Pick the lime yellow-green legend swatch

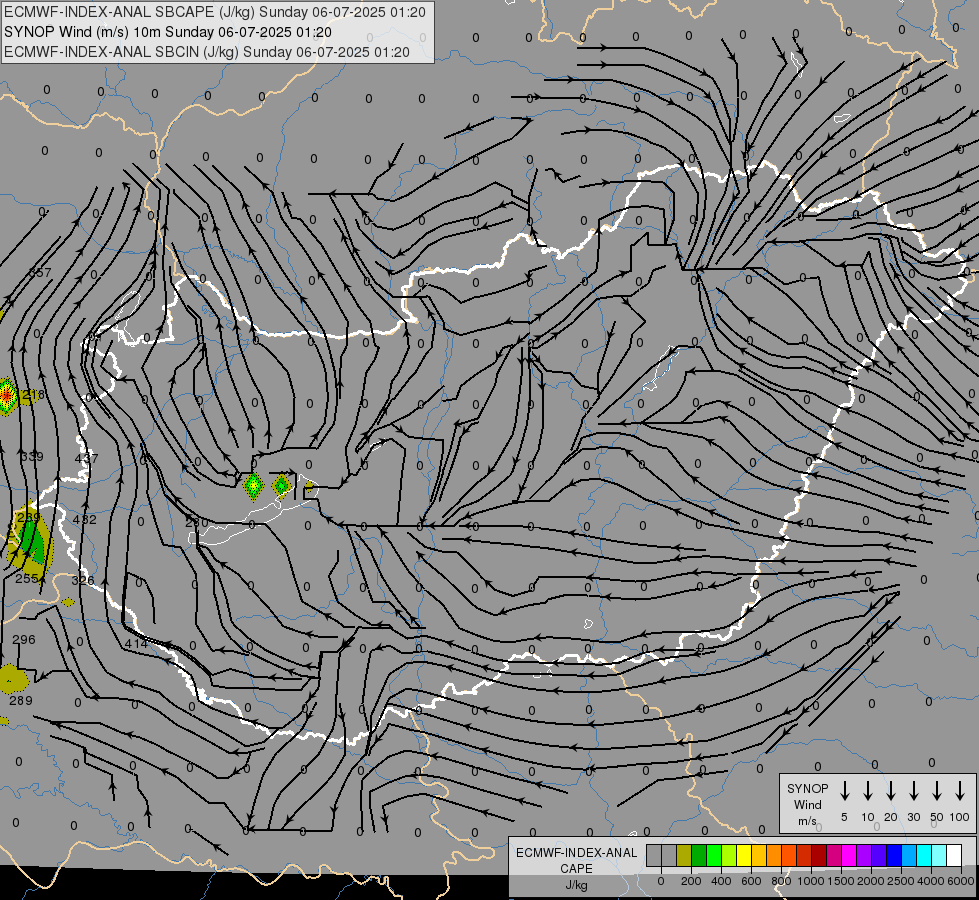click(x=729, y=855)
